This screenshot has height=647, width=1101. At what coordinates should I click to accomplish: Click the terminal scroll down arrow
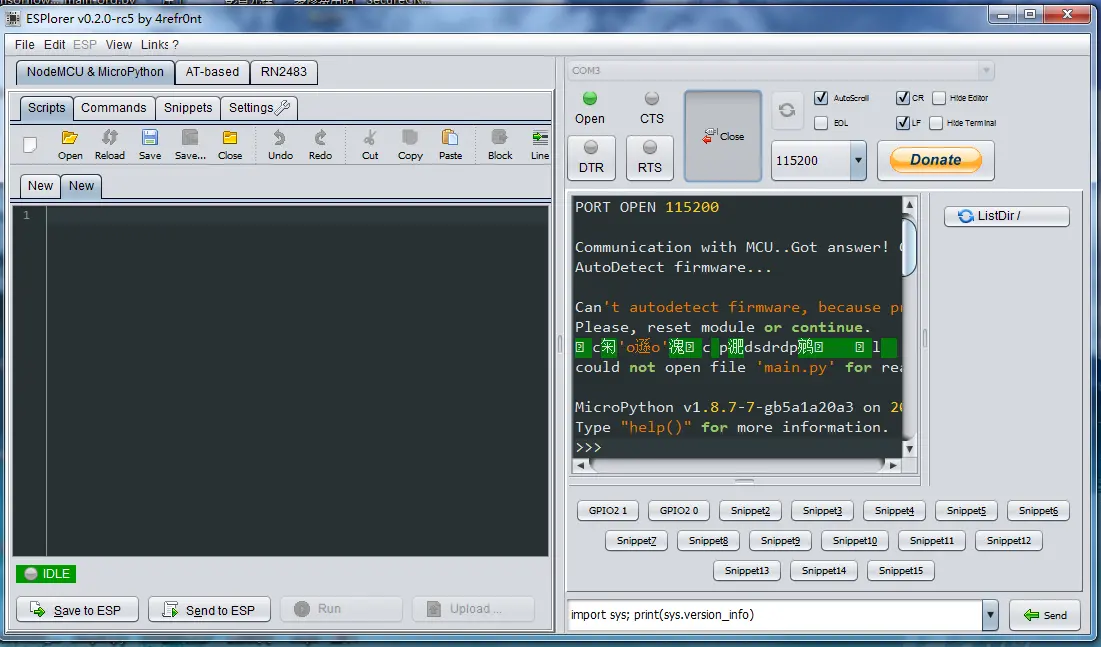pos(909,448)
